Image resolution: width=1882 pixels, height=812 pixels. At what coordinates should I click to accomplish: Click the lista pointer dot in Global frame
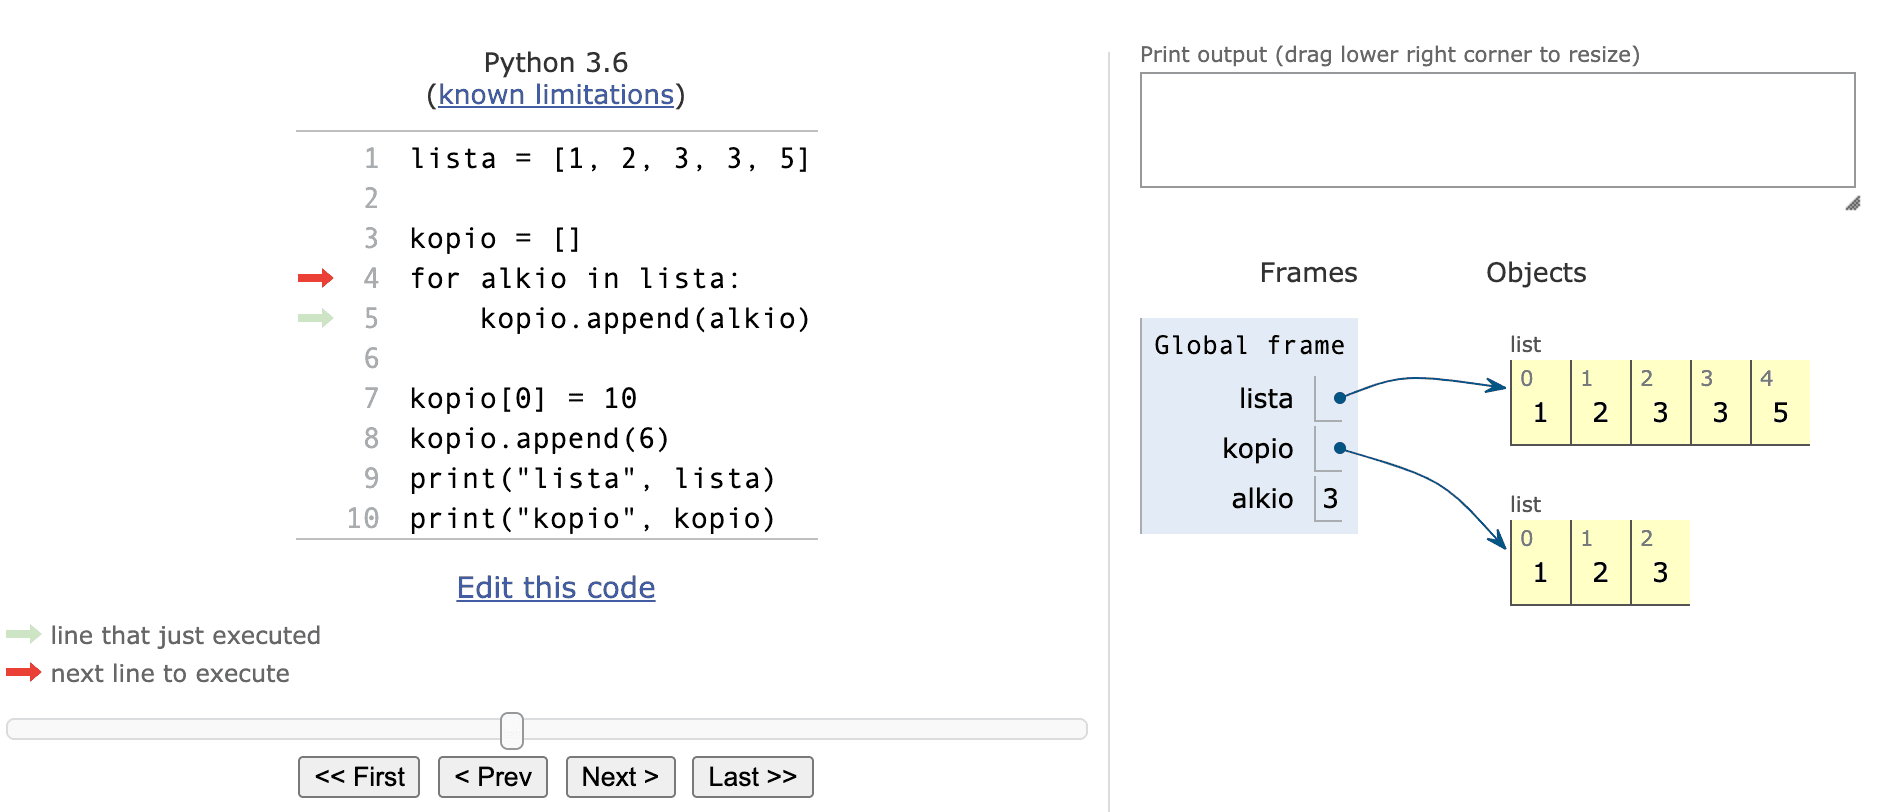click(x=1339, y=398)
